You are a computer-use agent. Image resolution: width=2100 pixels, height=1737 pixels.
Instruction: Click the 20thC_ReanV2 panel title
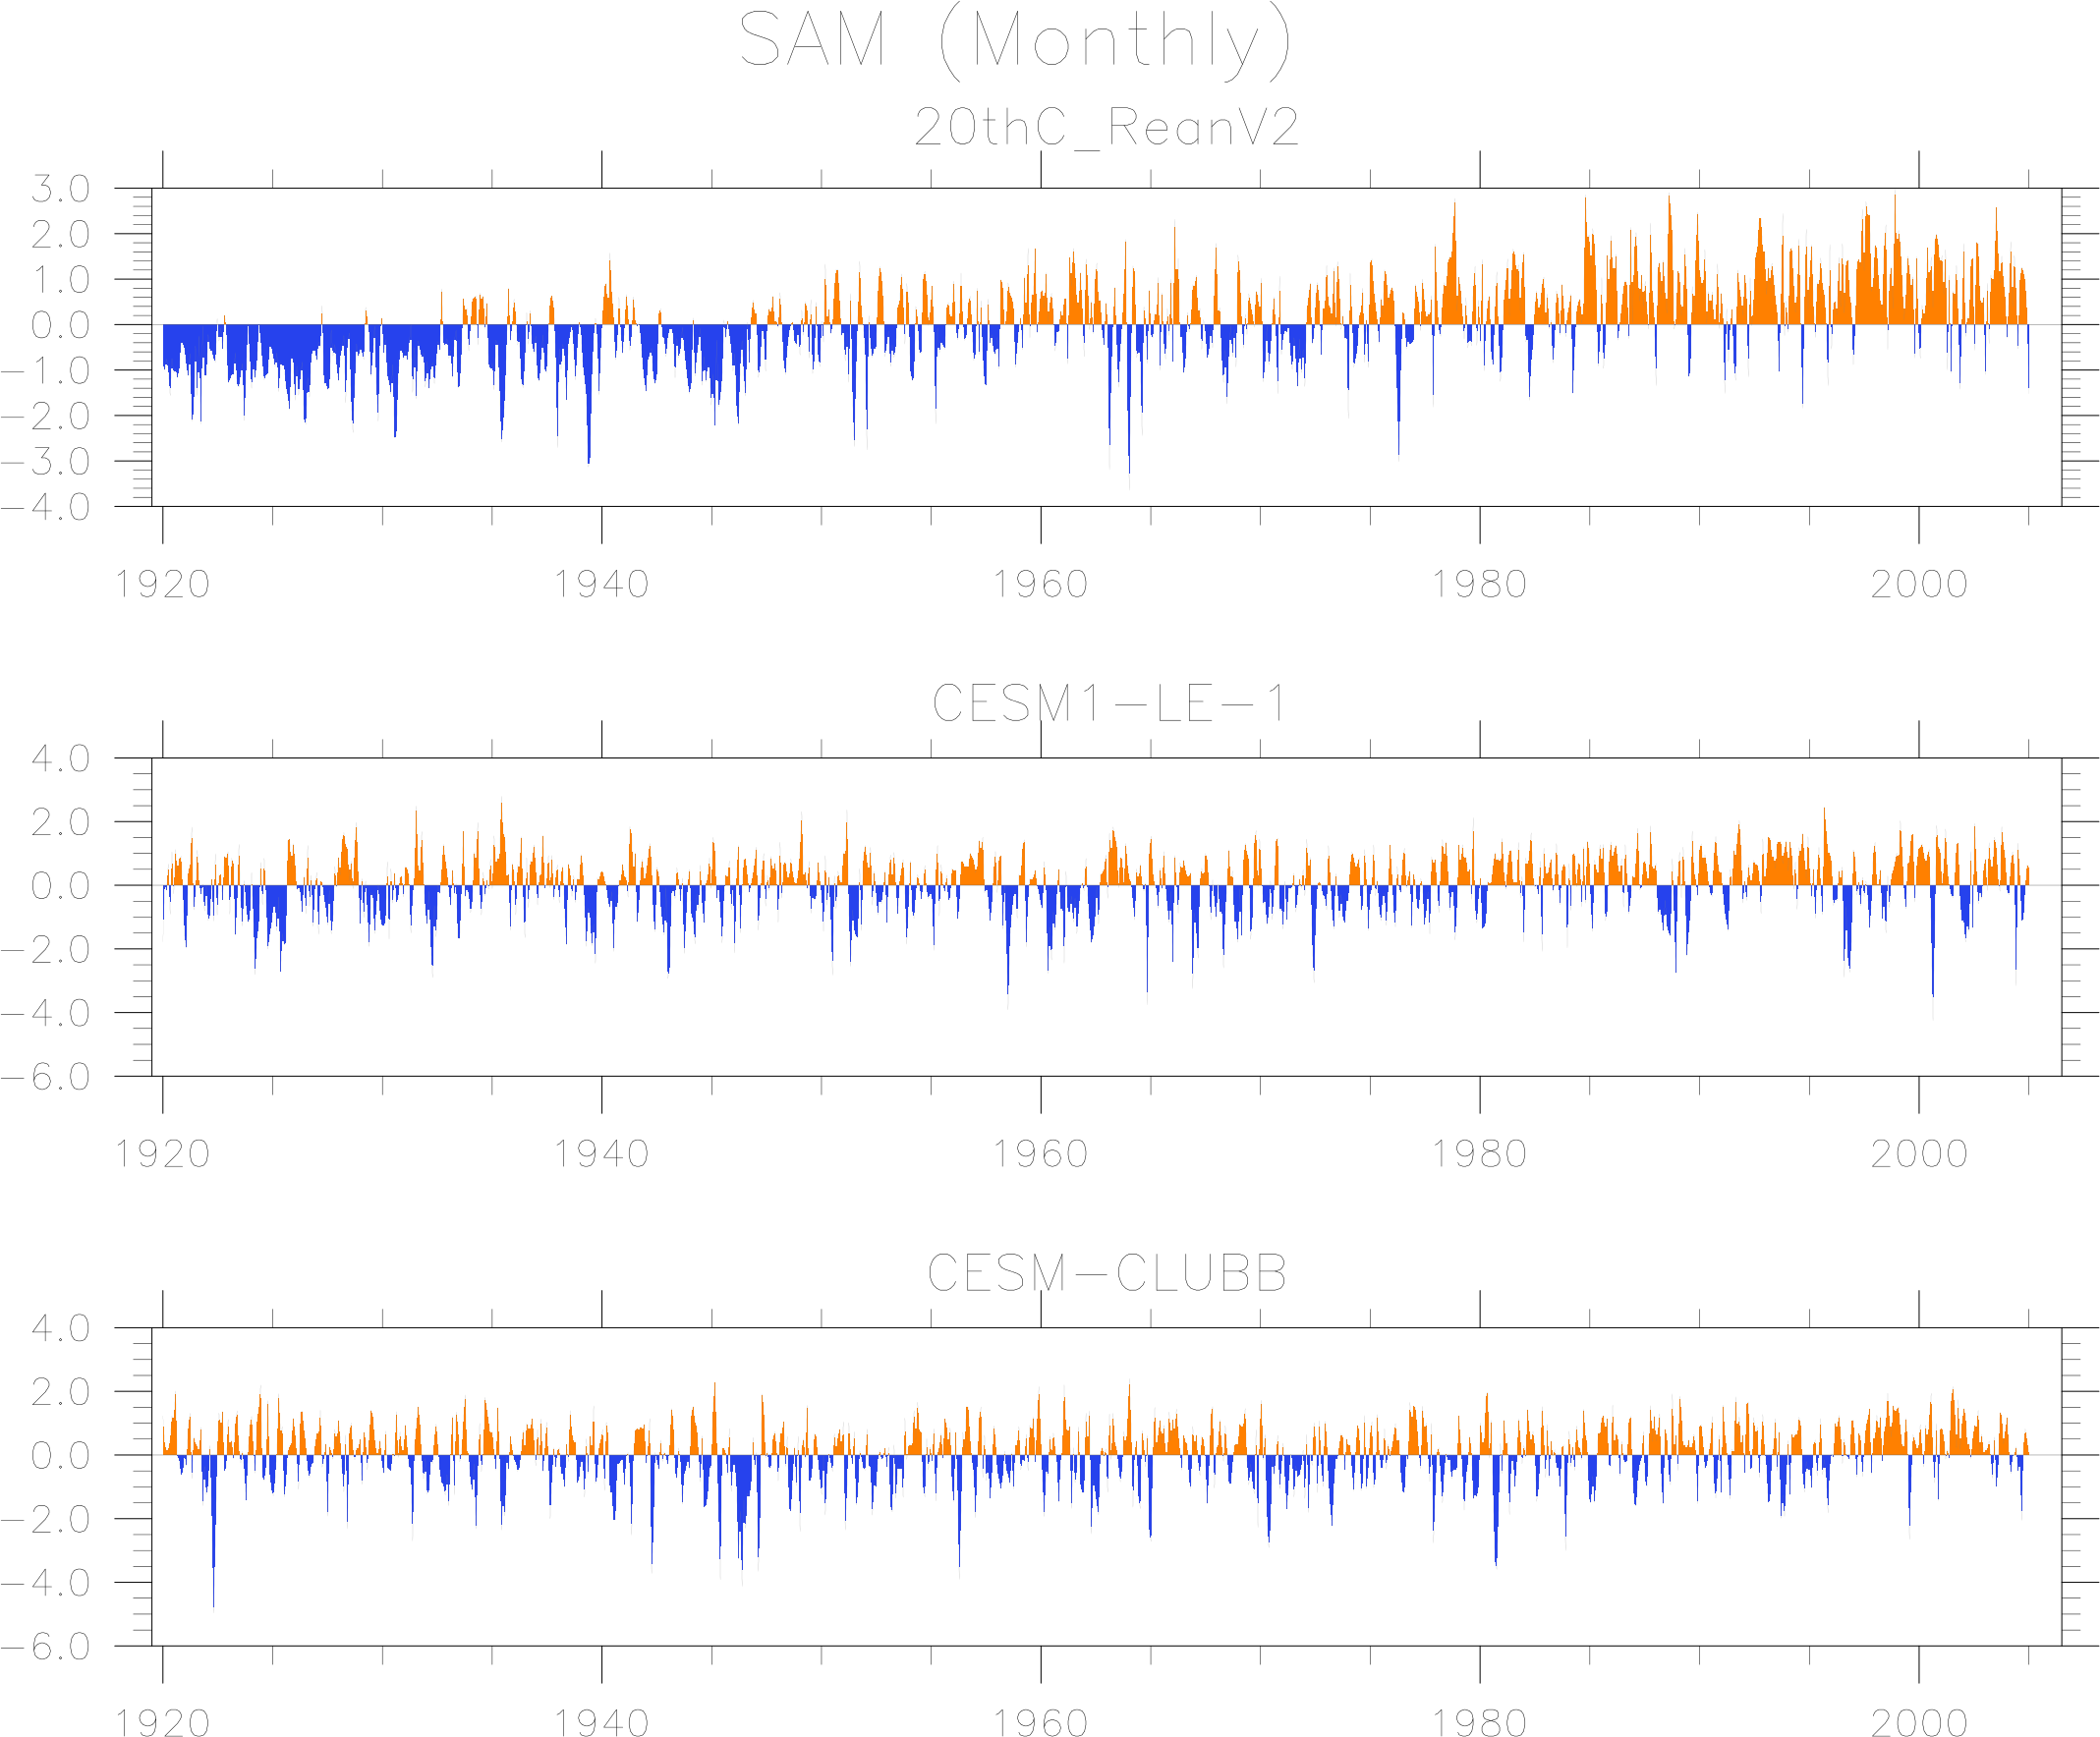(1106, 128)
